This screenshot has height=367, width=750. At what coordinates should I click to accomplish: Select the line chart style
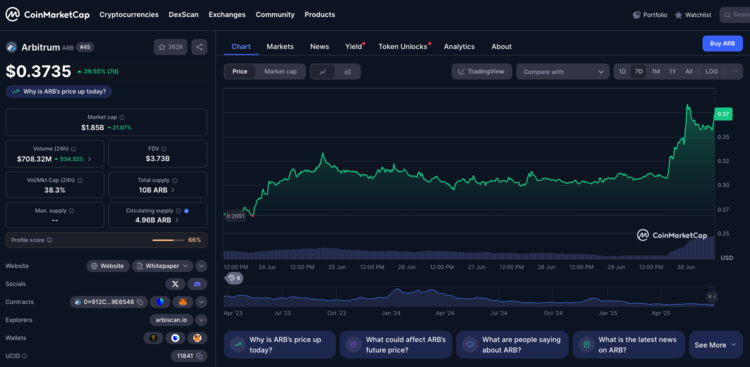pos(323,72)
